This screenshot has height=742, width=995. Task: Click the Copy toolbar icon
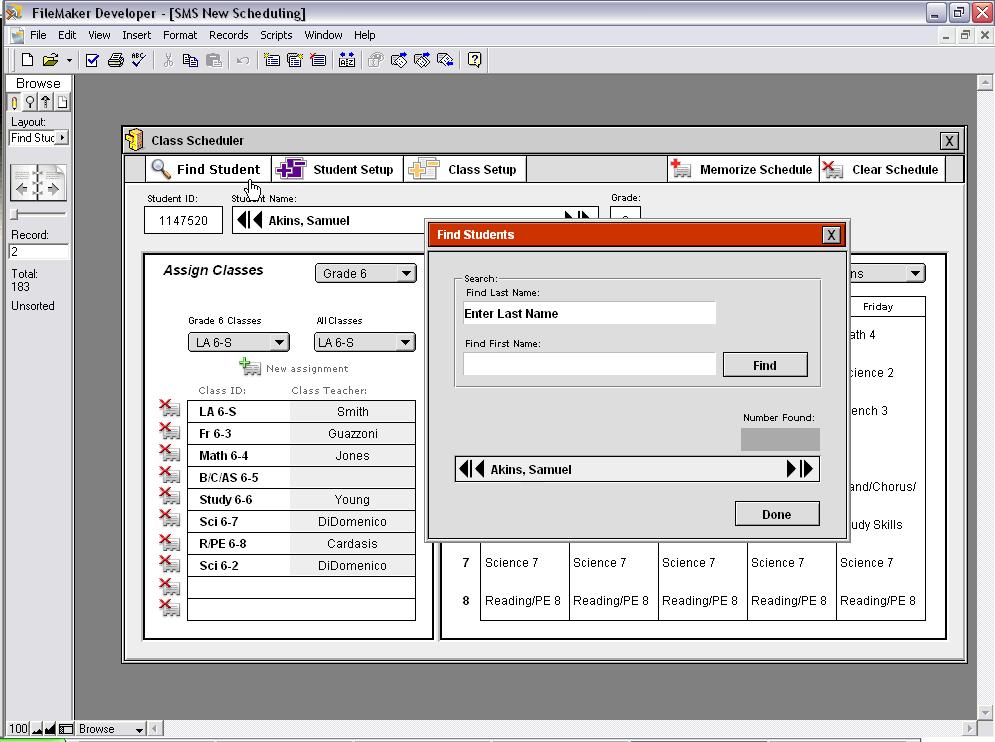pos(190,60)
